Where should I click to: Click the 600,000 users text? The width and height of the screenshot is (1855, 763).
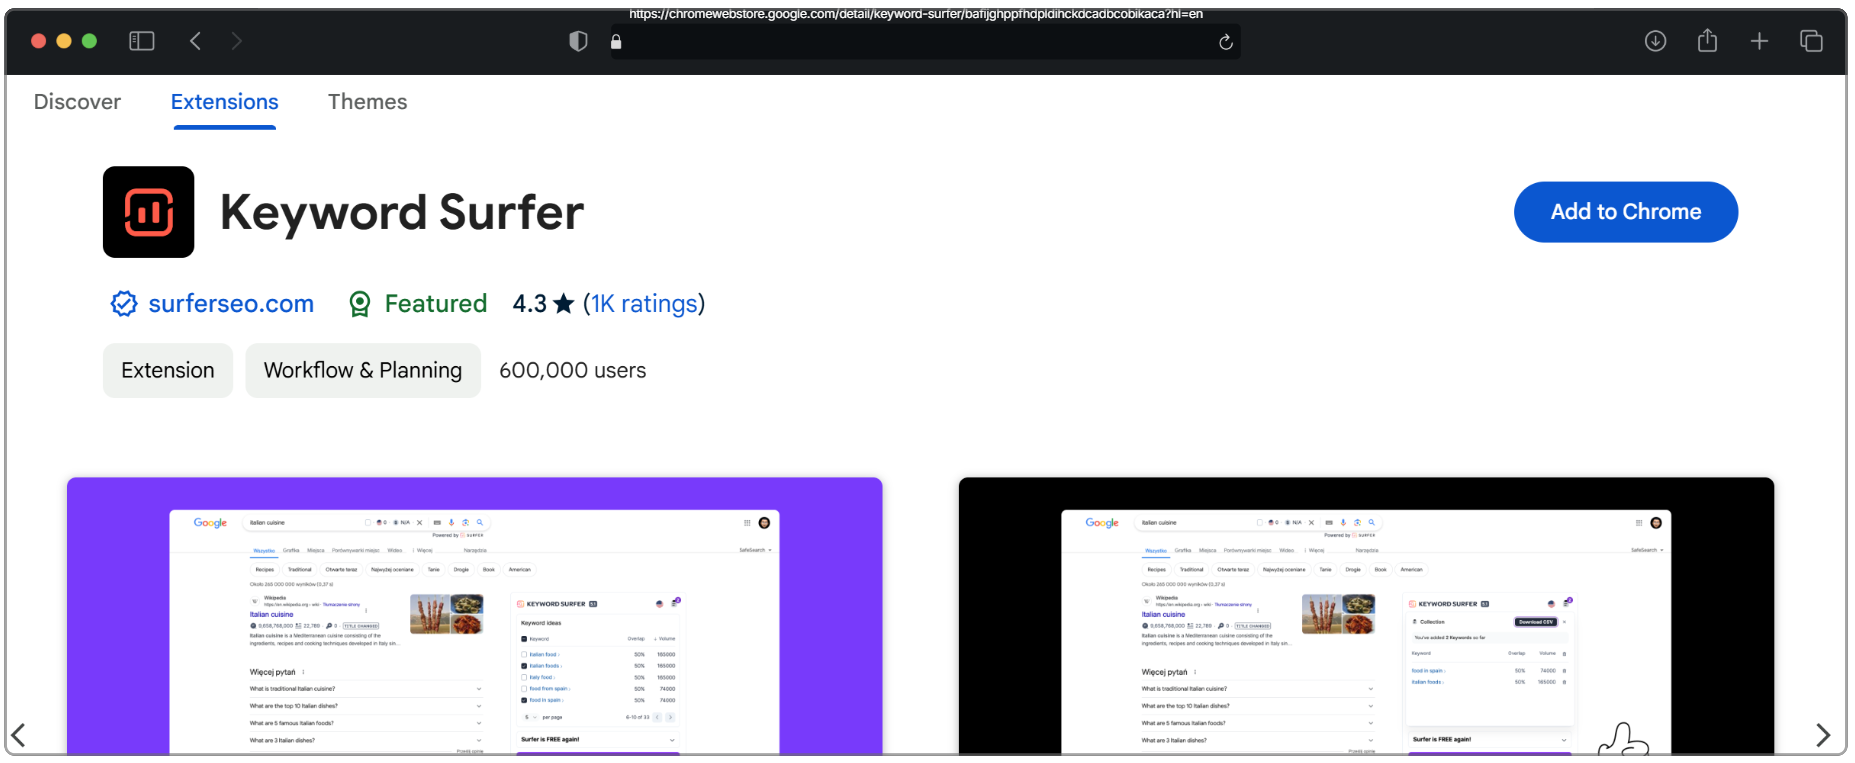pyautogui.click(x=573, y=371)
